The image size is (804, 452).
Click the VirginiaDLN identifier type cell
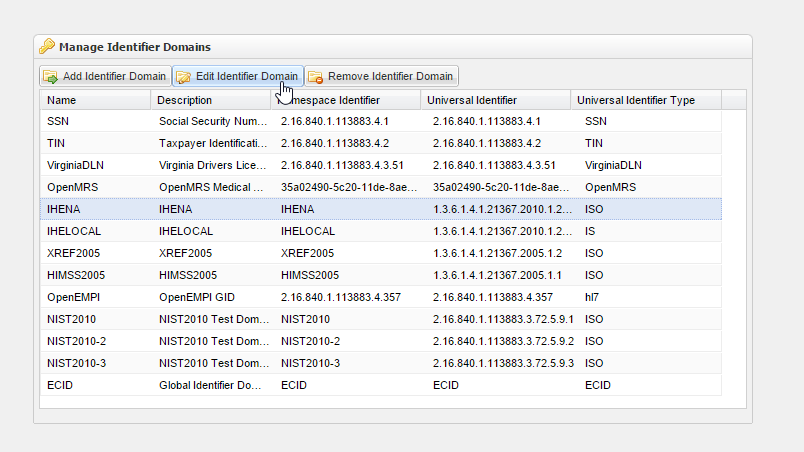(x=613, y=166)
